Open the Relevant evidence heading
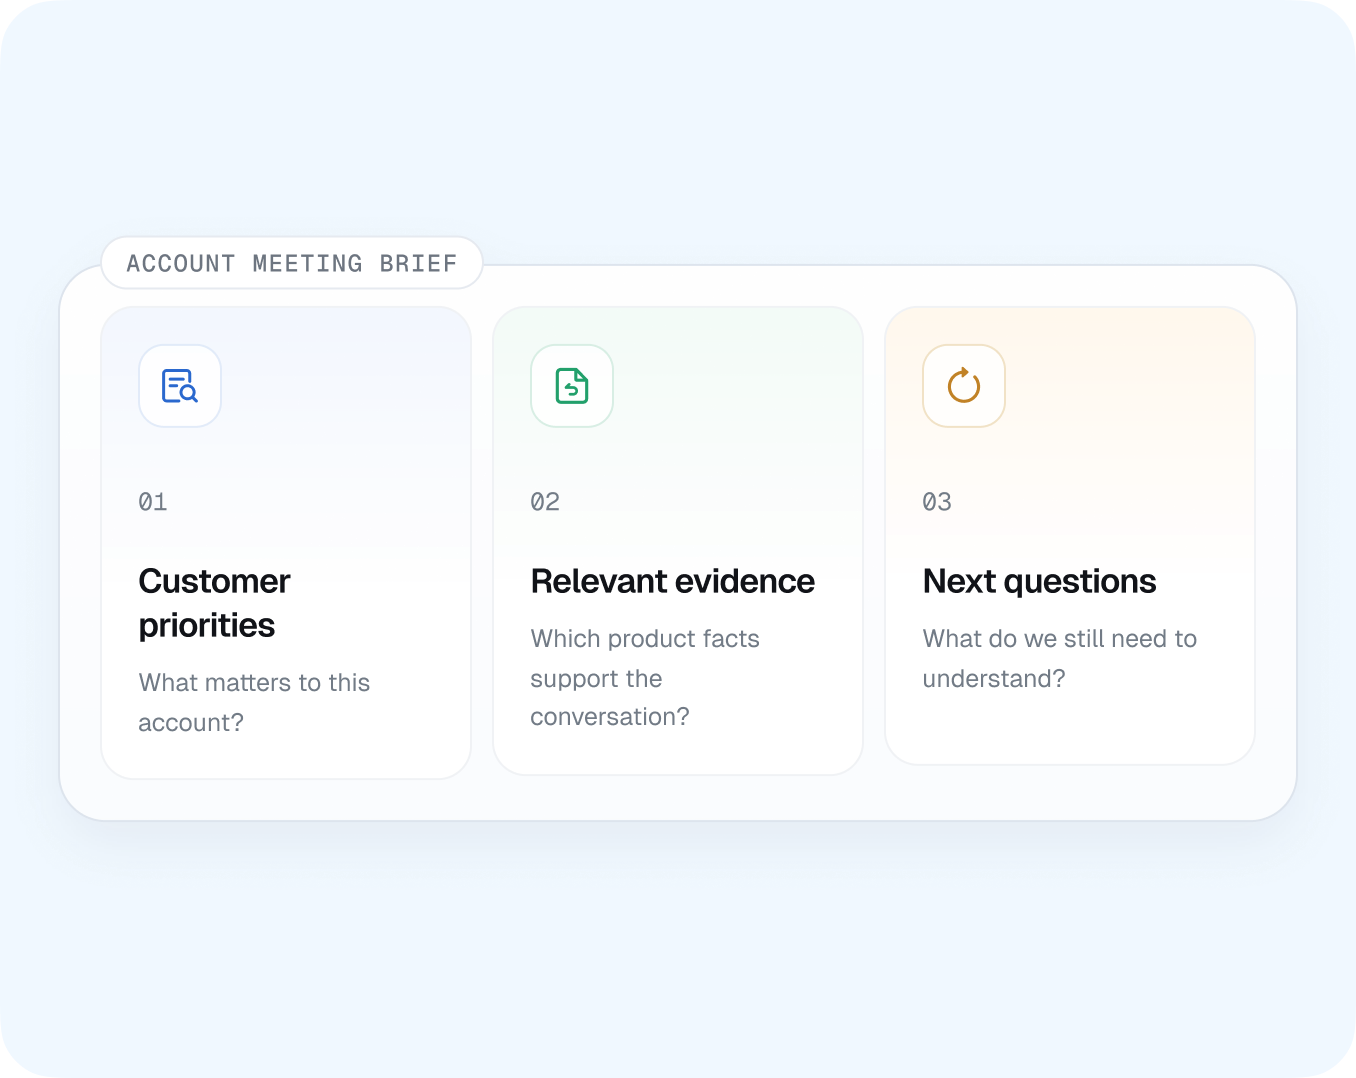 click(x=673, y=581)
